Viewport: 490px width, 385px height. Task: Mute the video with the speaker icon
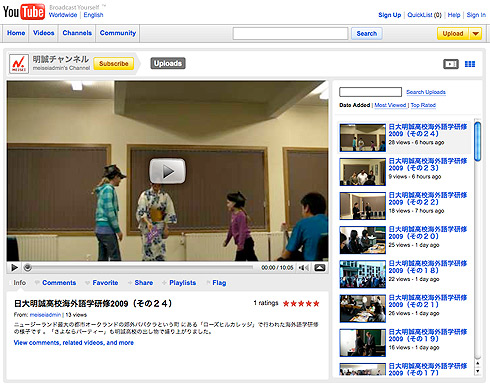click(303, 267)
